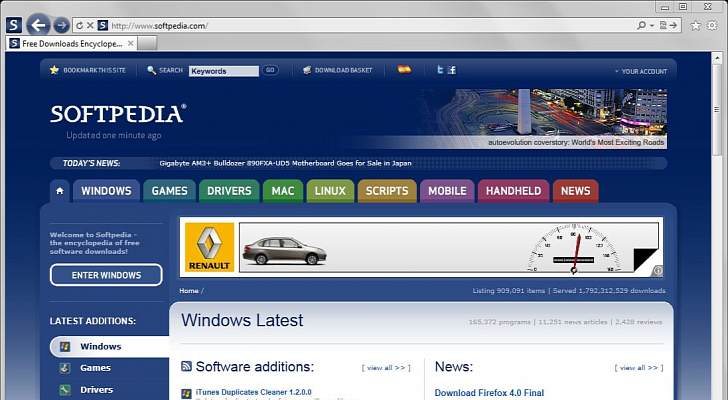Select Games in Latest Additions sidebar
Image resolution: width=728 pixels, height=400 pixels.
point(96,368)
